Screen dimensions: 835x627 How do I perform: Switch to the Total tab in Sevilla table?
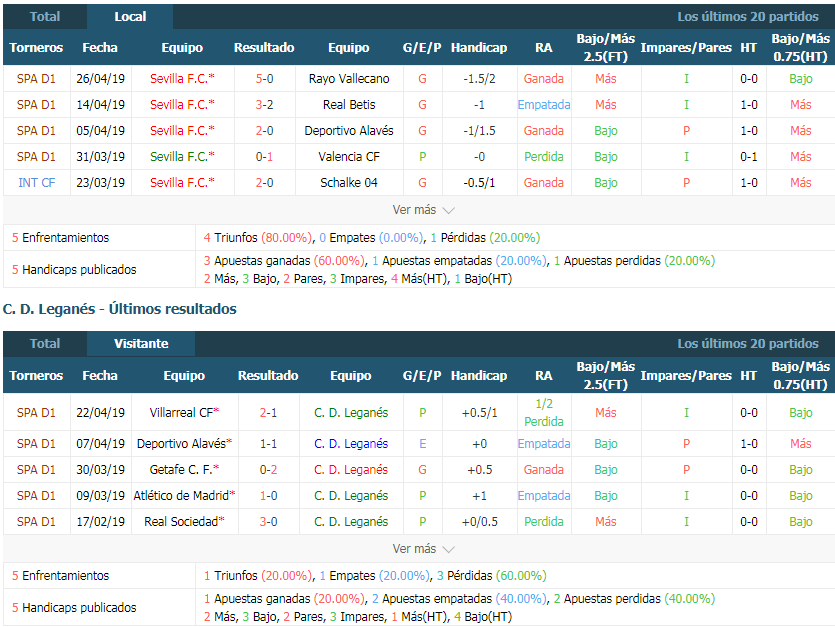tap(45, 17)
